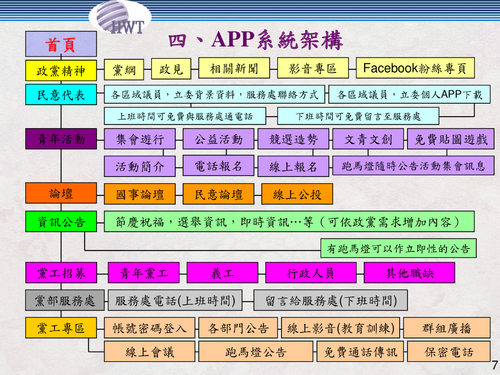This screenshot has width=500, height=375.
Task: Click the 民意論壇 box
Action: 218,194
